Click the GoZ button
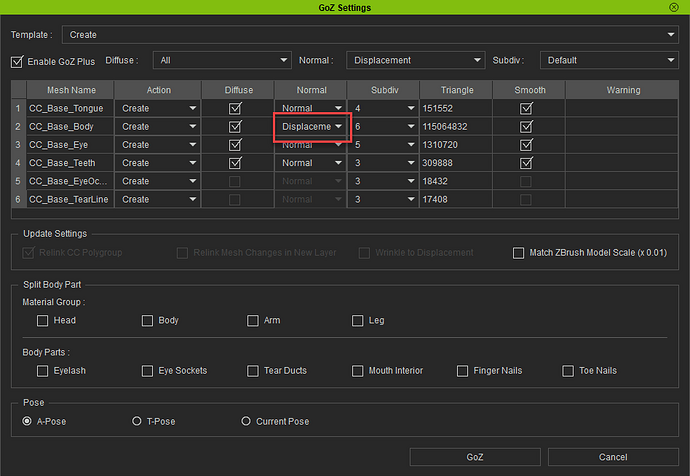Viewport: 690px width, 476px height. (x=475, y=457)
